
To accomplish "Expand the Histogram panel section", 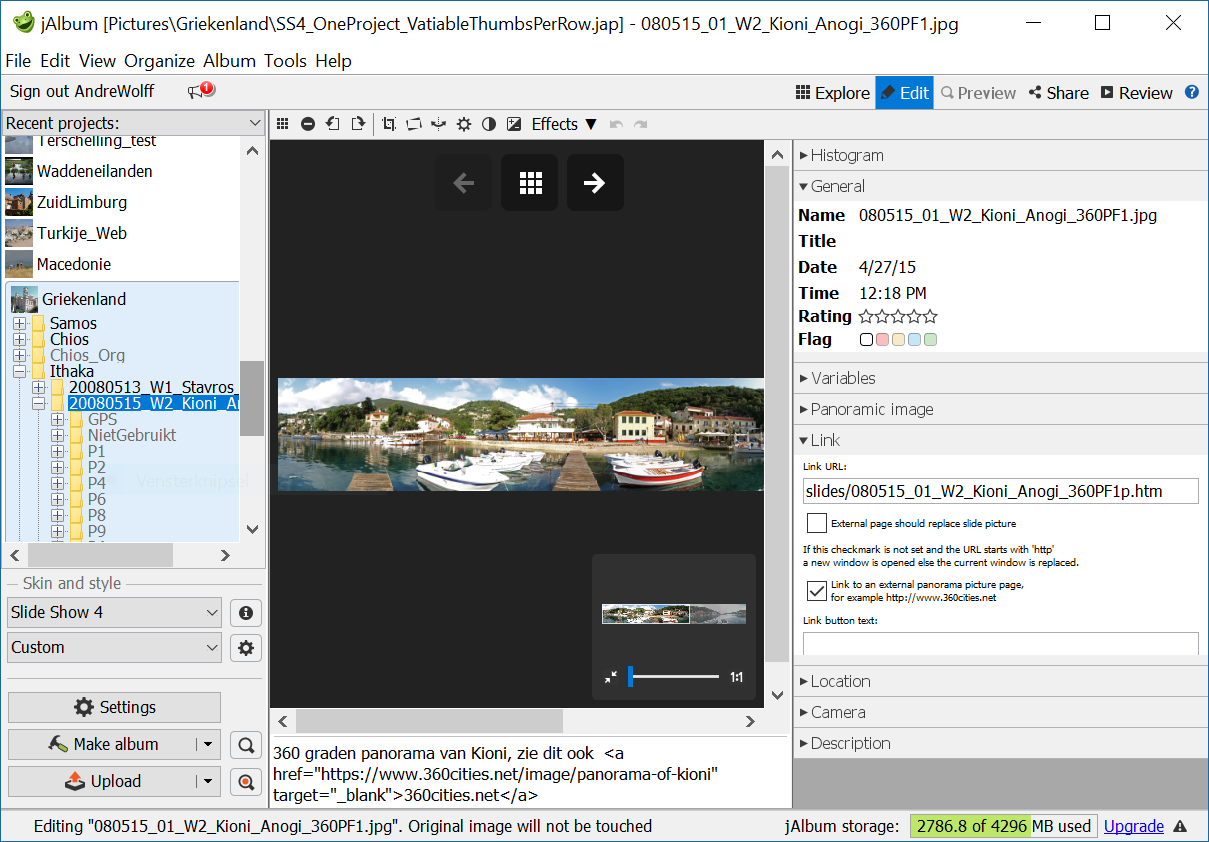I will click(x=846, y=155).
